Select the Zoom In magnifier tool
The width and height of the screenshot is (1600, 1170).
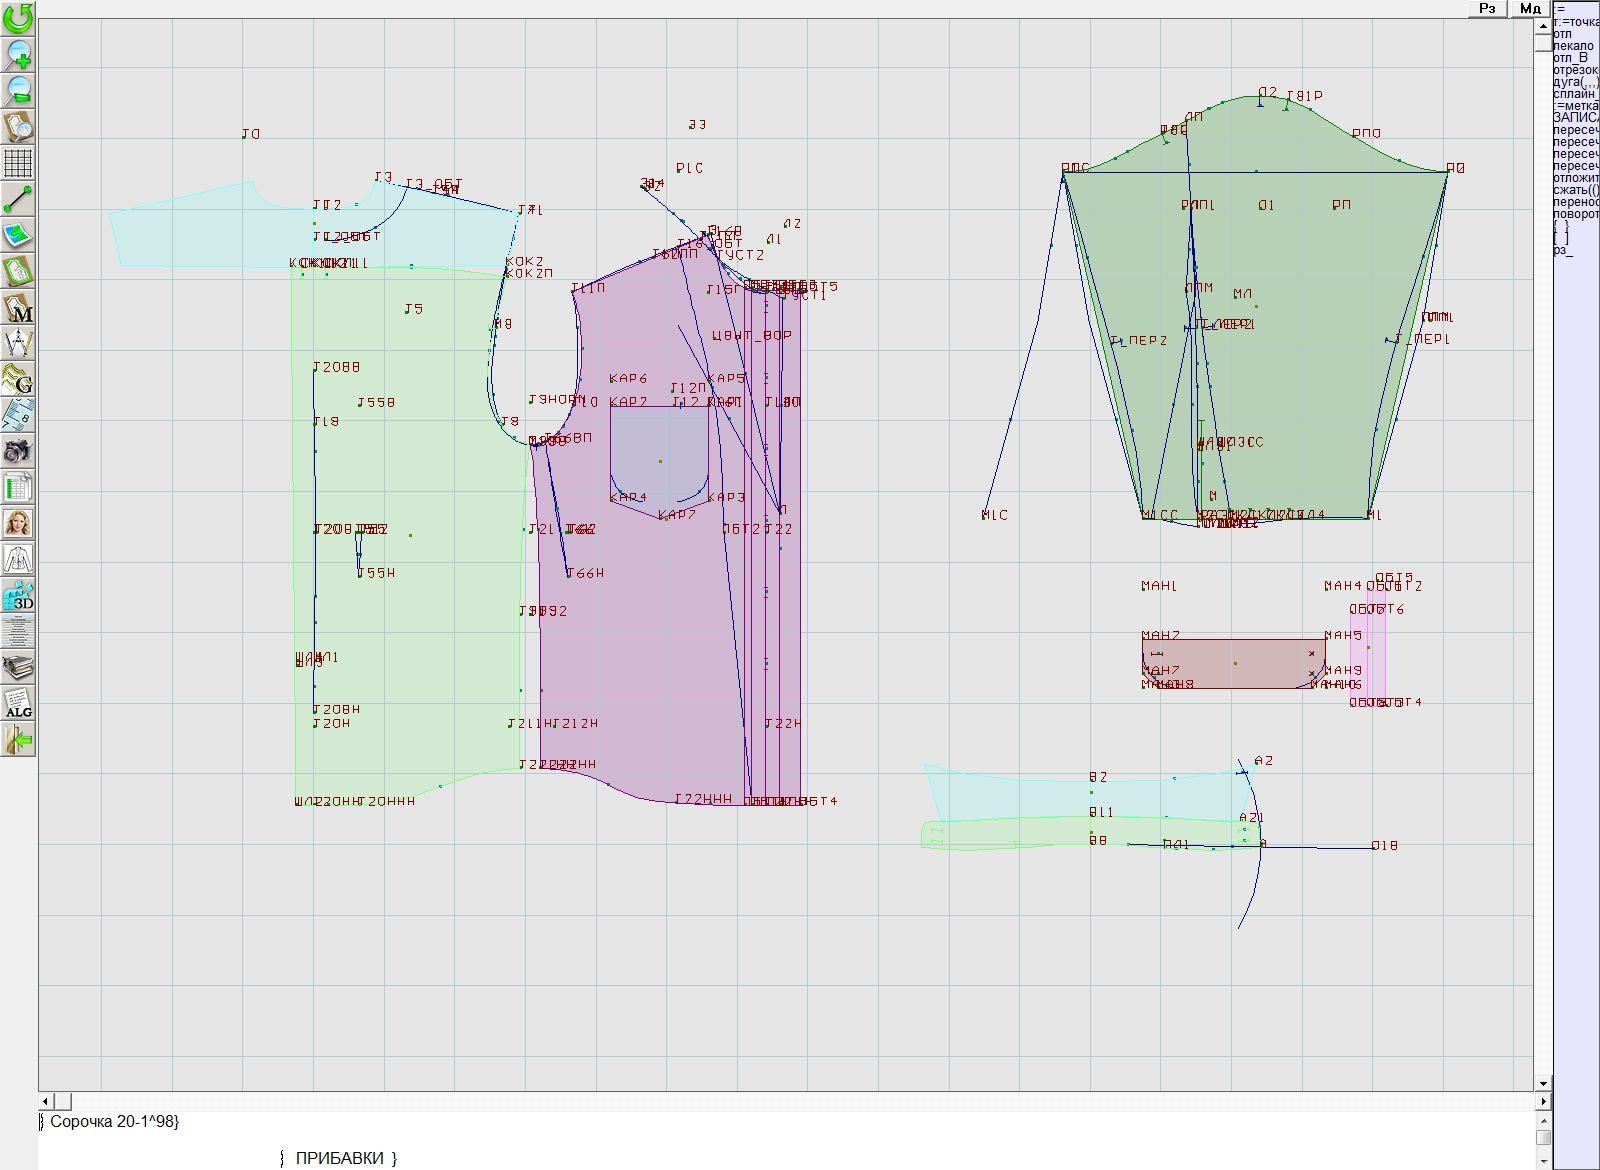pyautogui.click(x=18, y=55)
